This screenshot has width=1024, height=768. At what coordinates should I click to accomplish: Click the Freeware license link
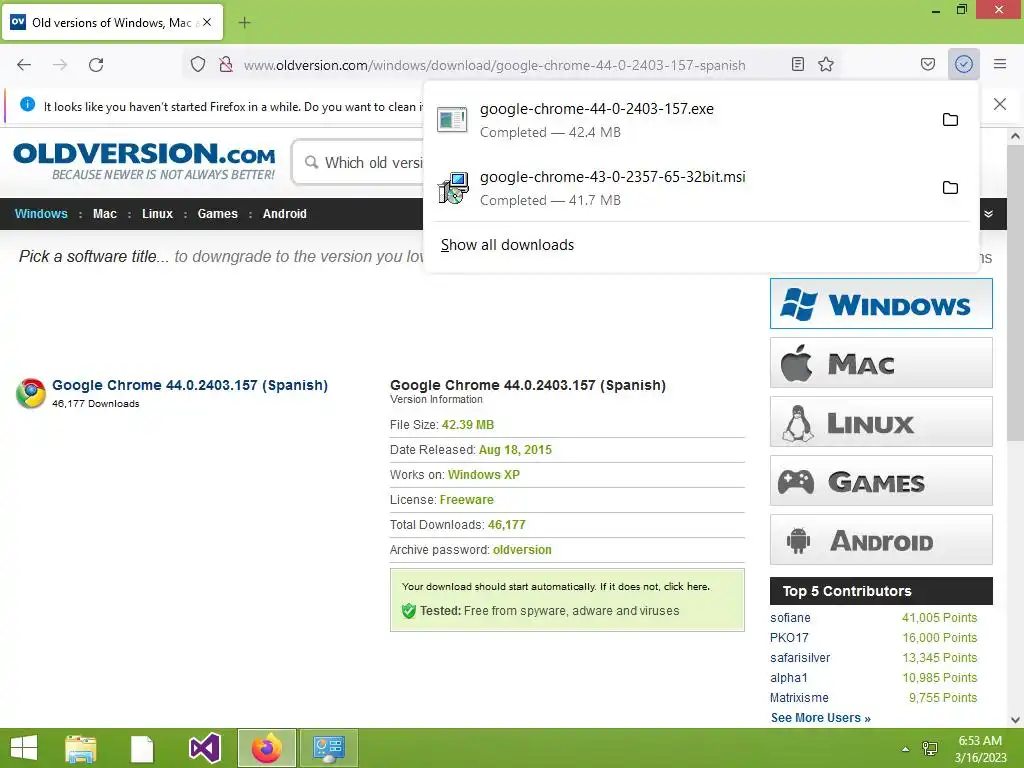click(466, 500)
